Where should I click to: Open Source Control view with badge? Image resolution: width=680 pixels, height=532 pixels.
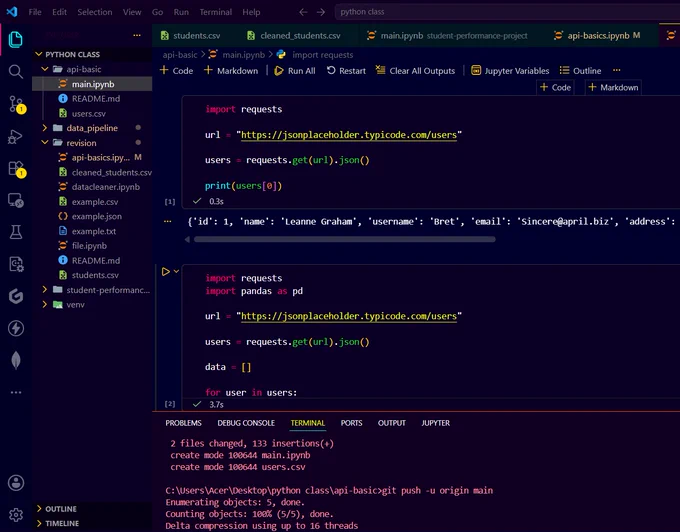pyautogui.click(x=16, y=104)
